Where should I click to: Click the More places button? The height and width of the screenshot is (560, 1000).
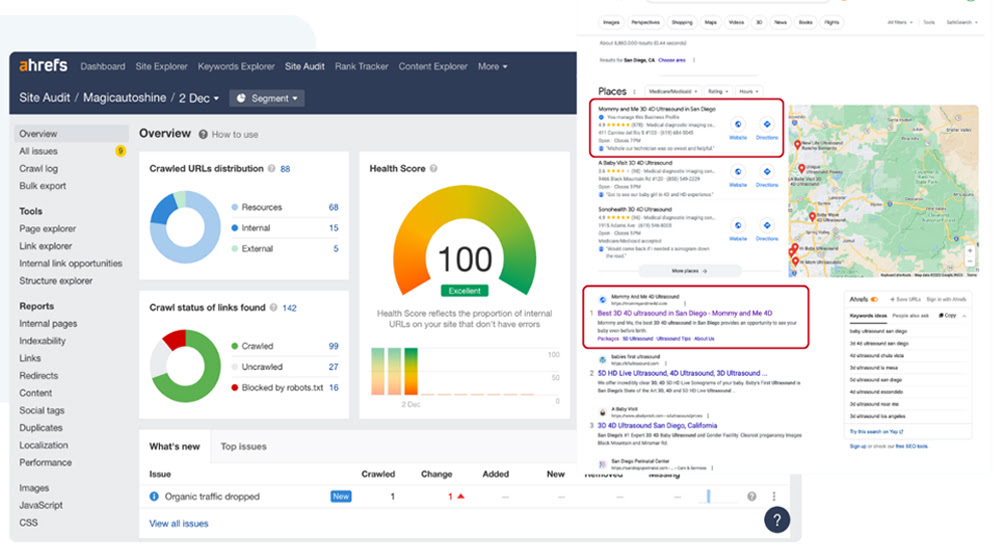[x=689, y=271]
